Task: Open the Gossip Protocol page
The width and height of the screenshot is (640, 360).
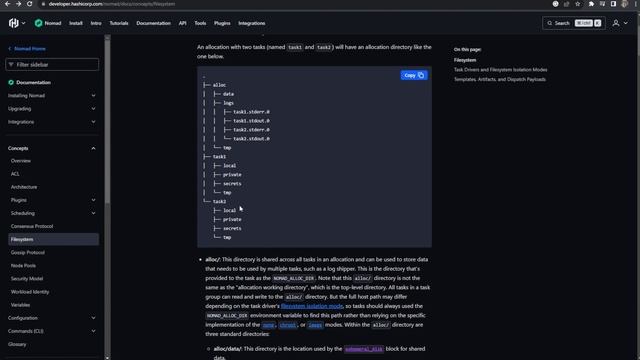Action: [x=28, y=252]
